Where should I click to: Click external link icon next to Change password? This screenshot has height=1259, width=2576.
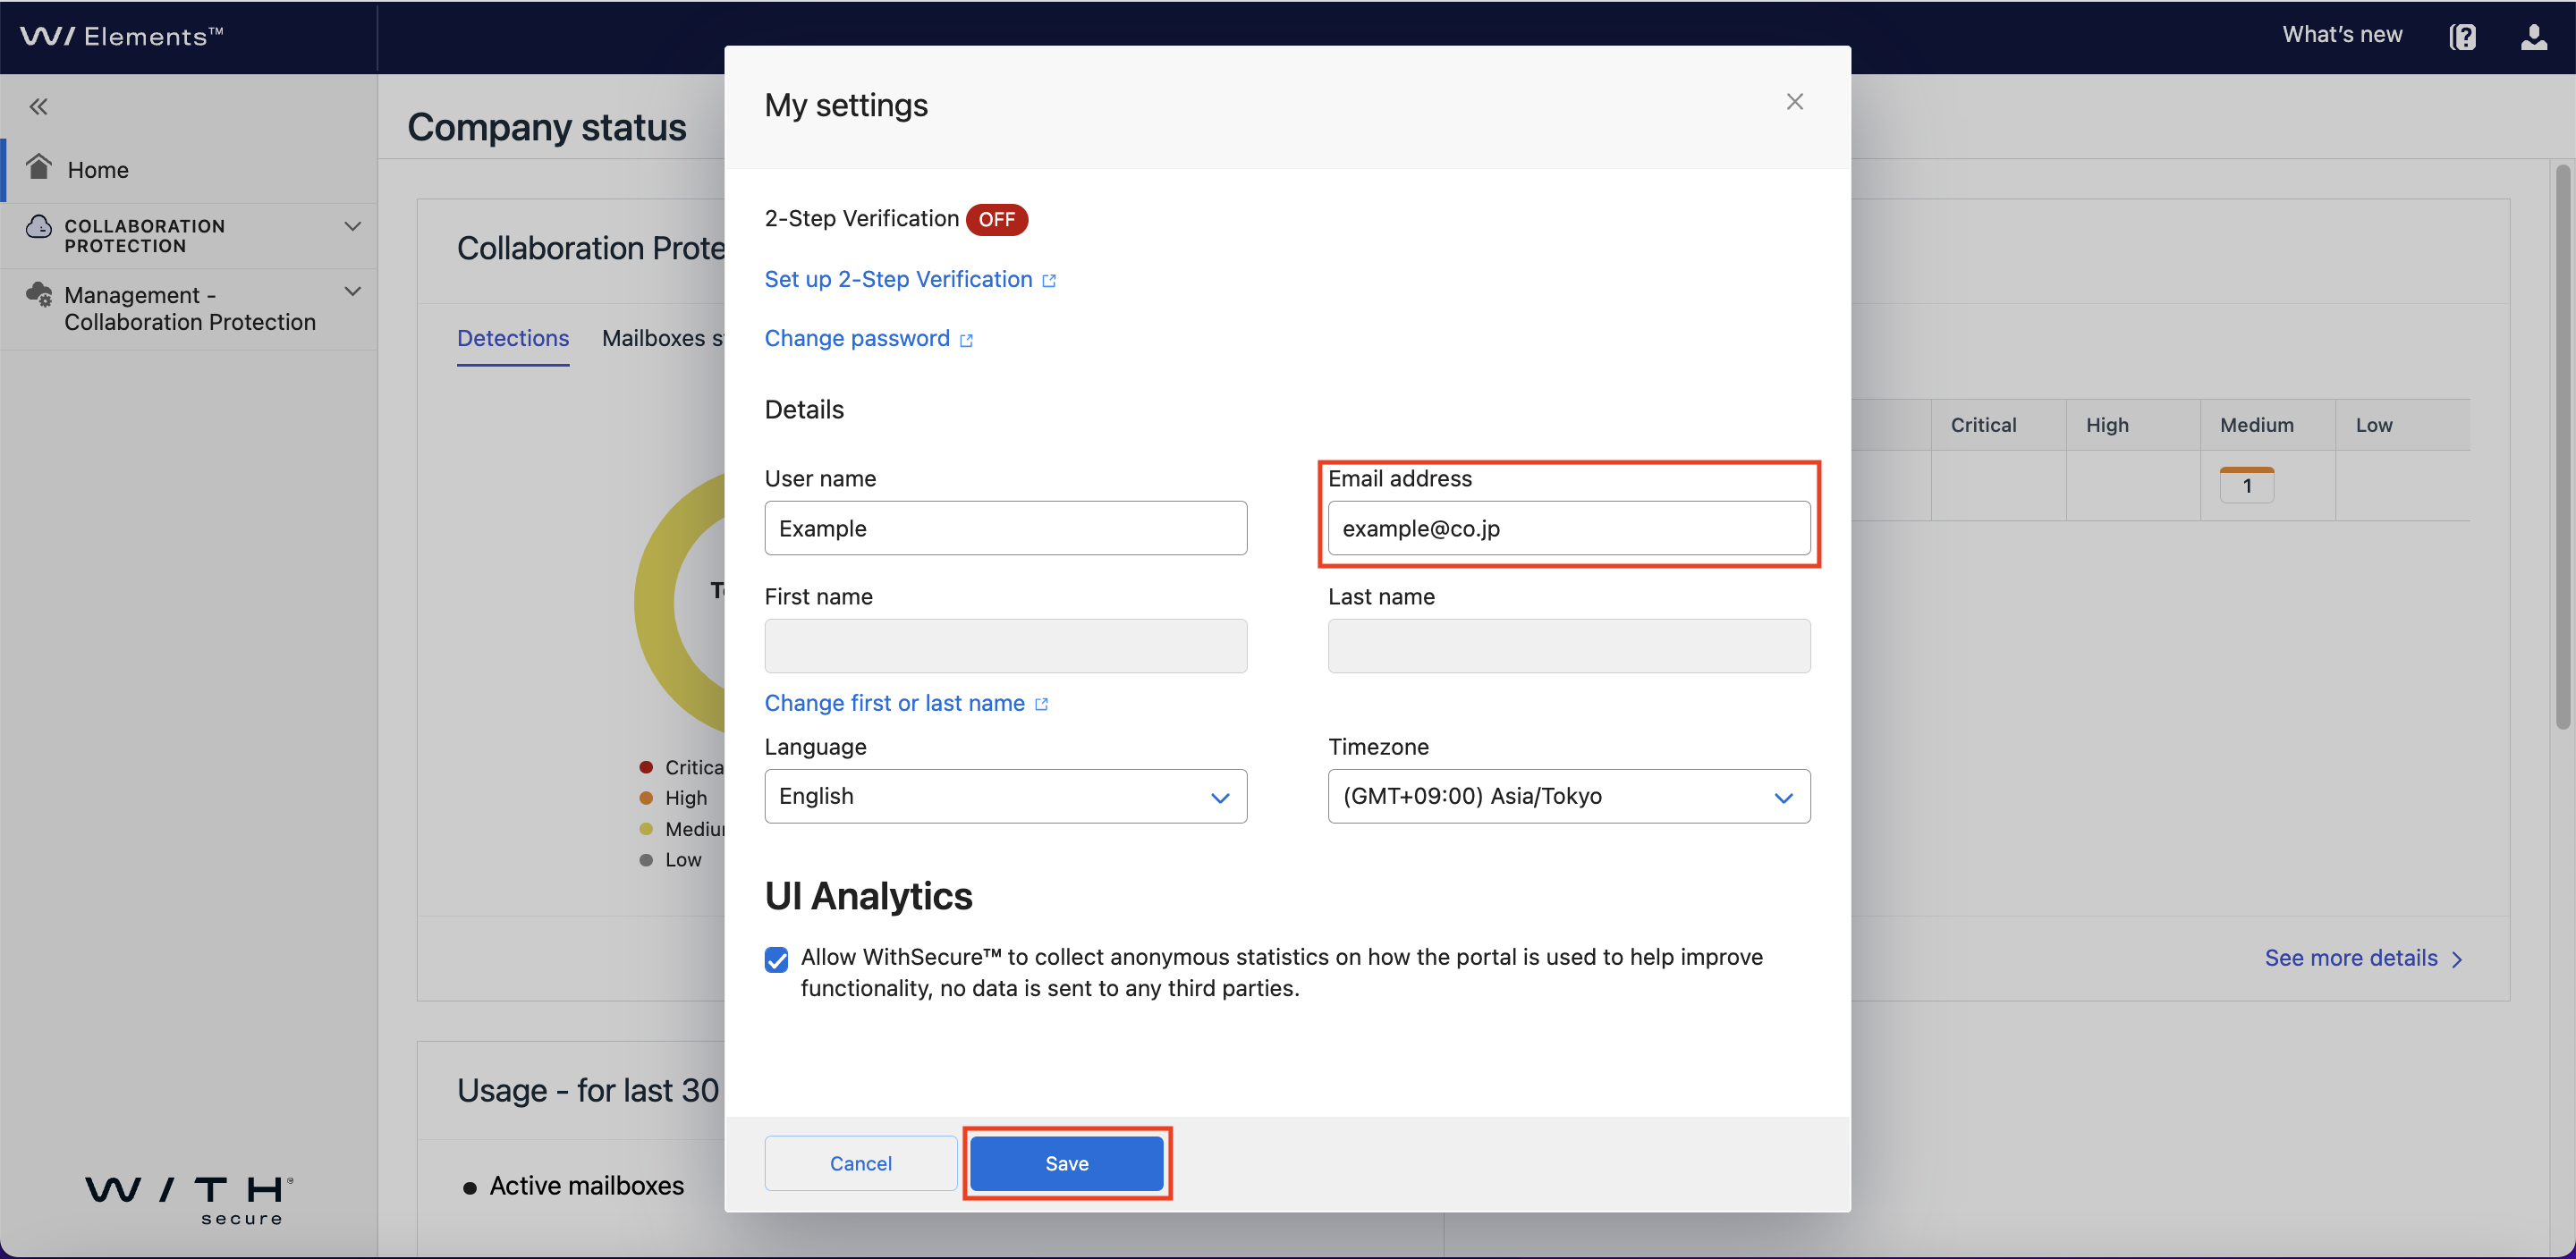click(x=966, y=340)
